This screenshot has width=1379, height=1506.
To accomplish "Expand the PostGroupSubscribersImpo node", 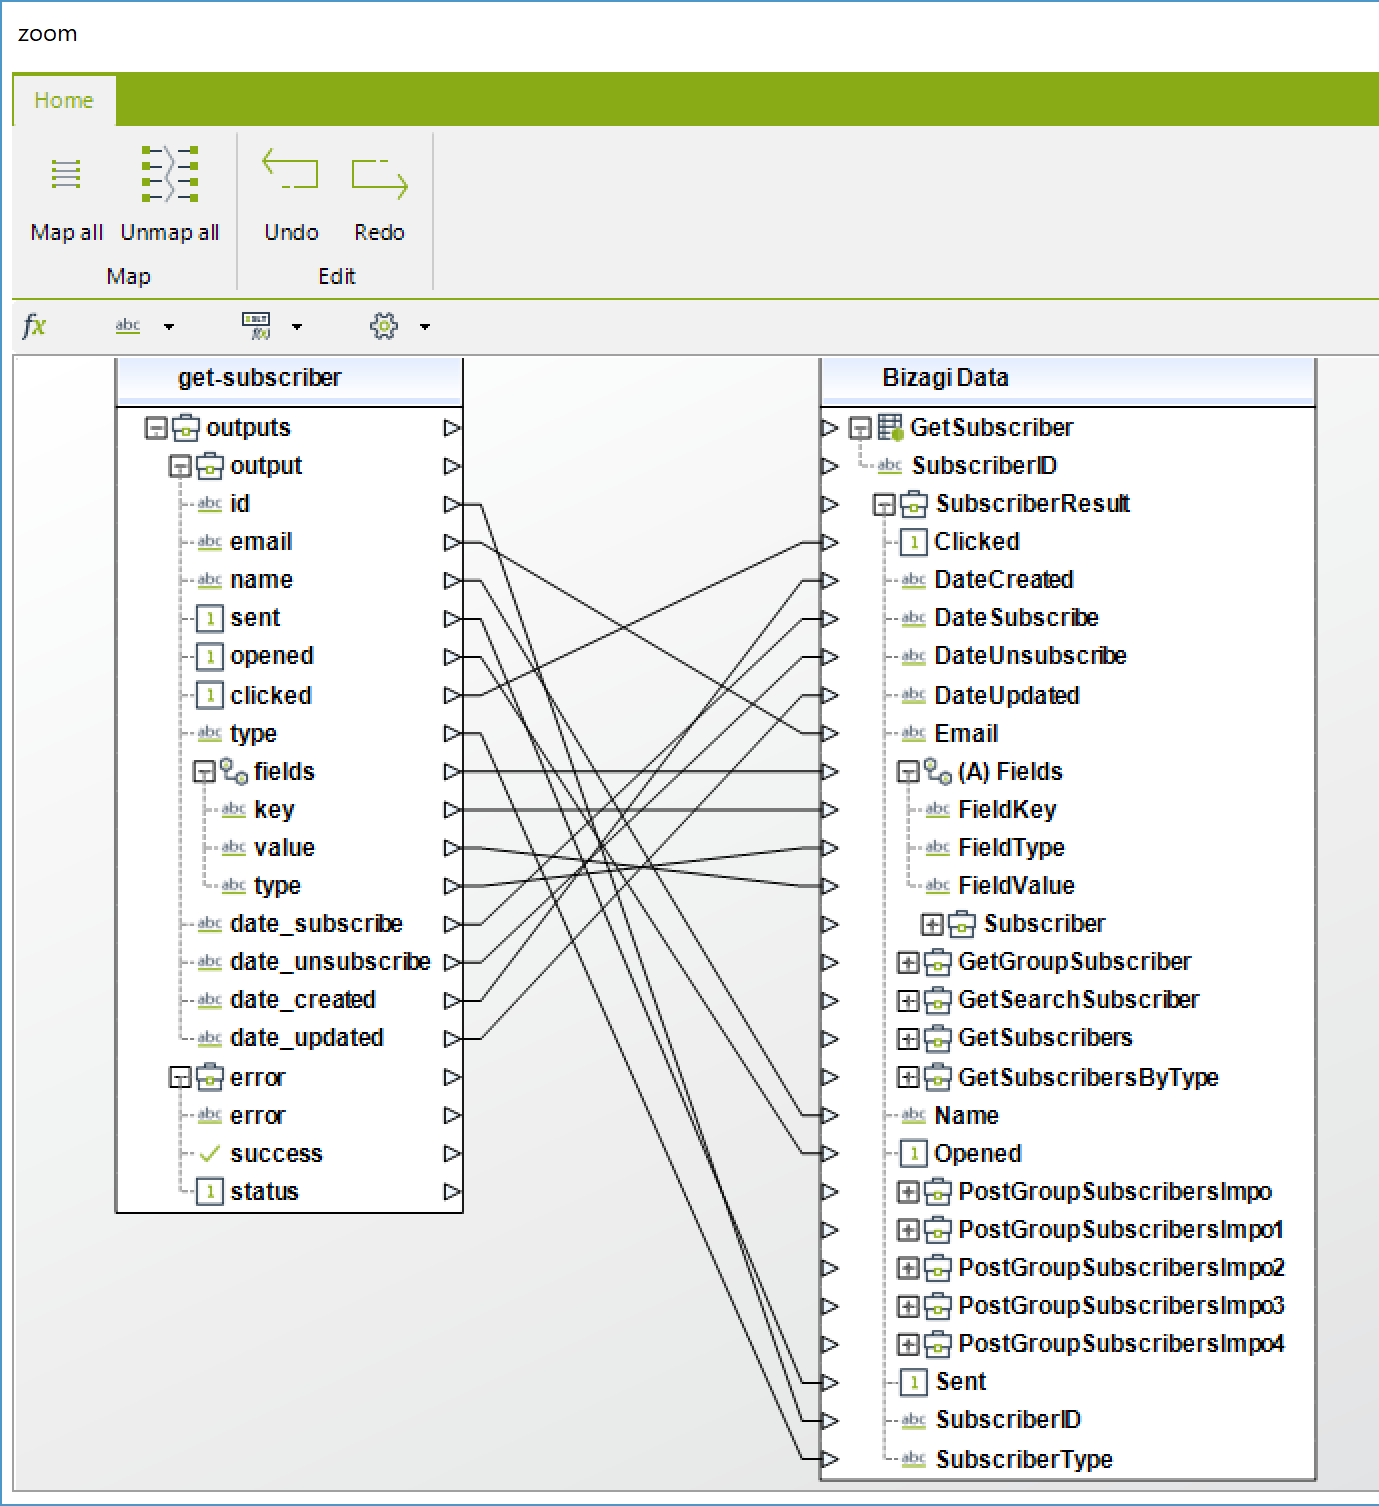I will coord(908,1192).
